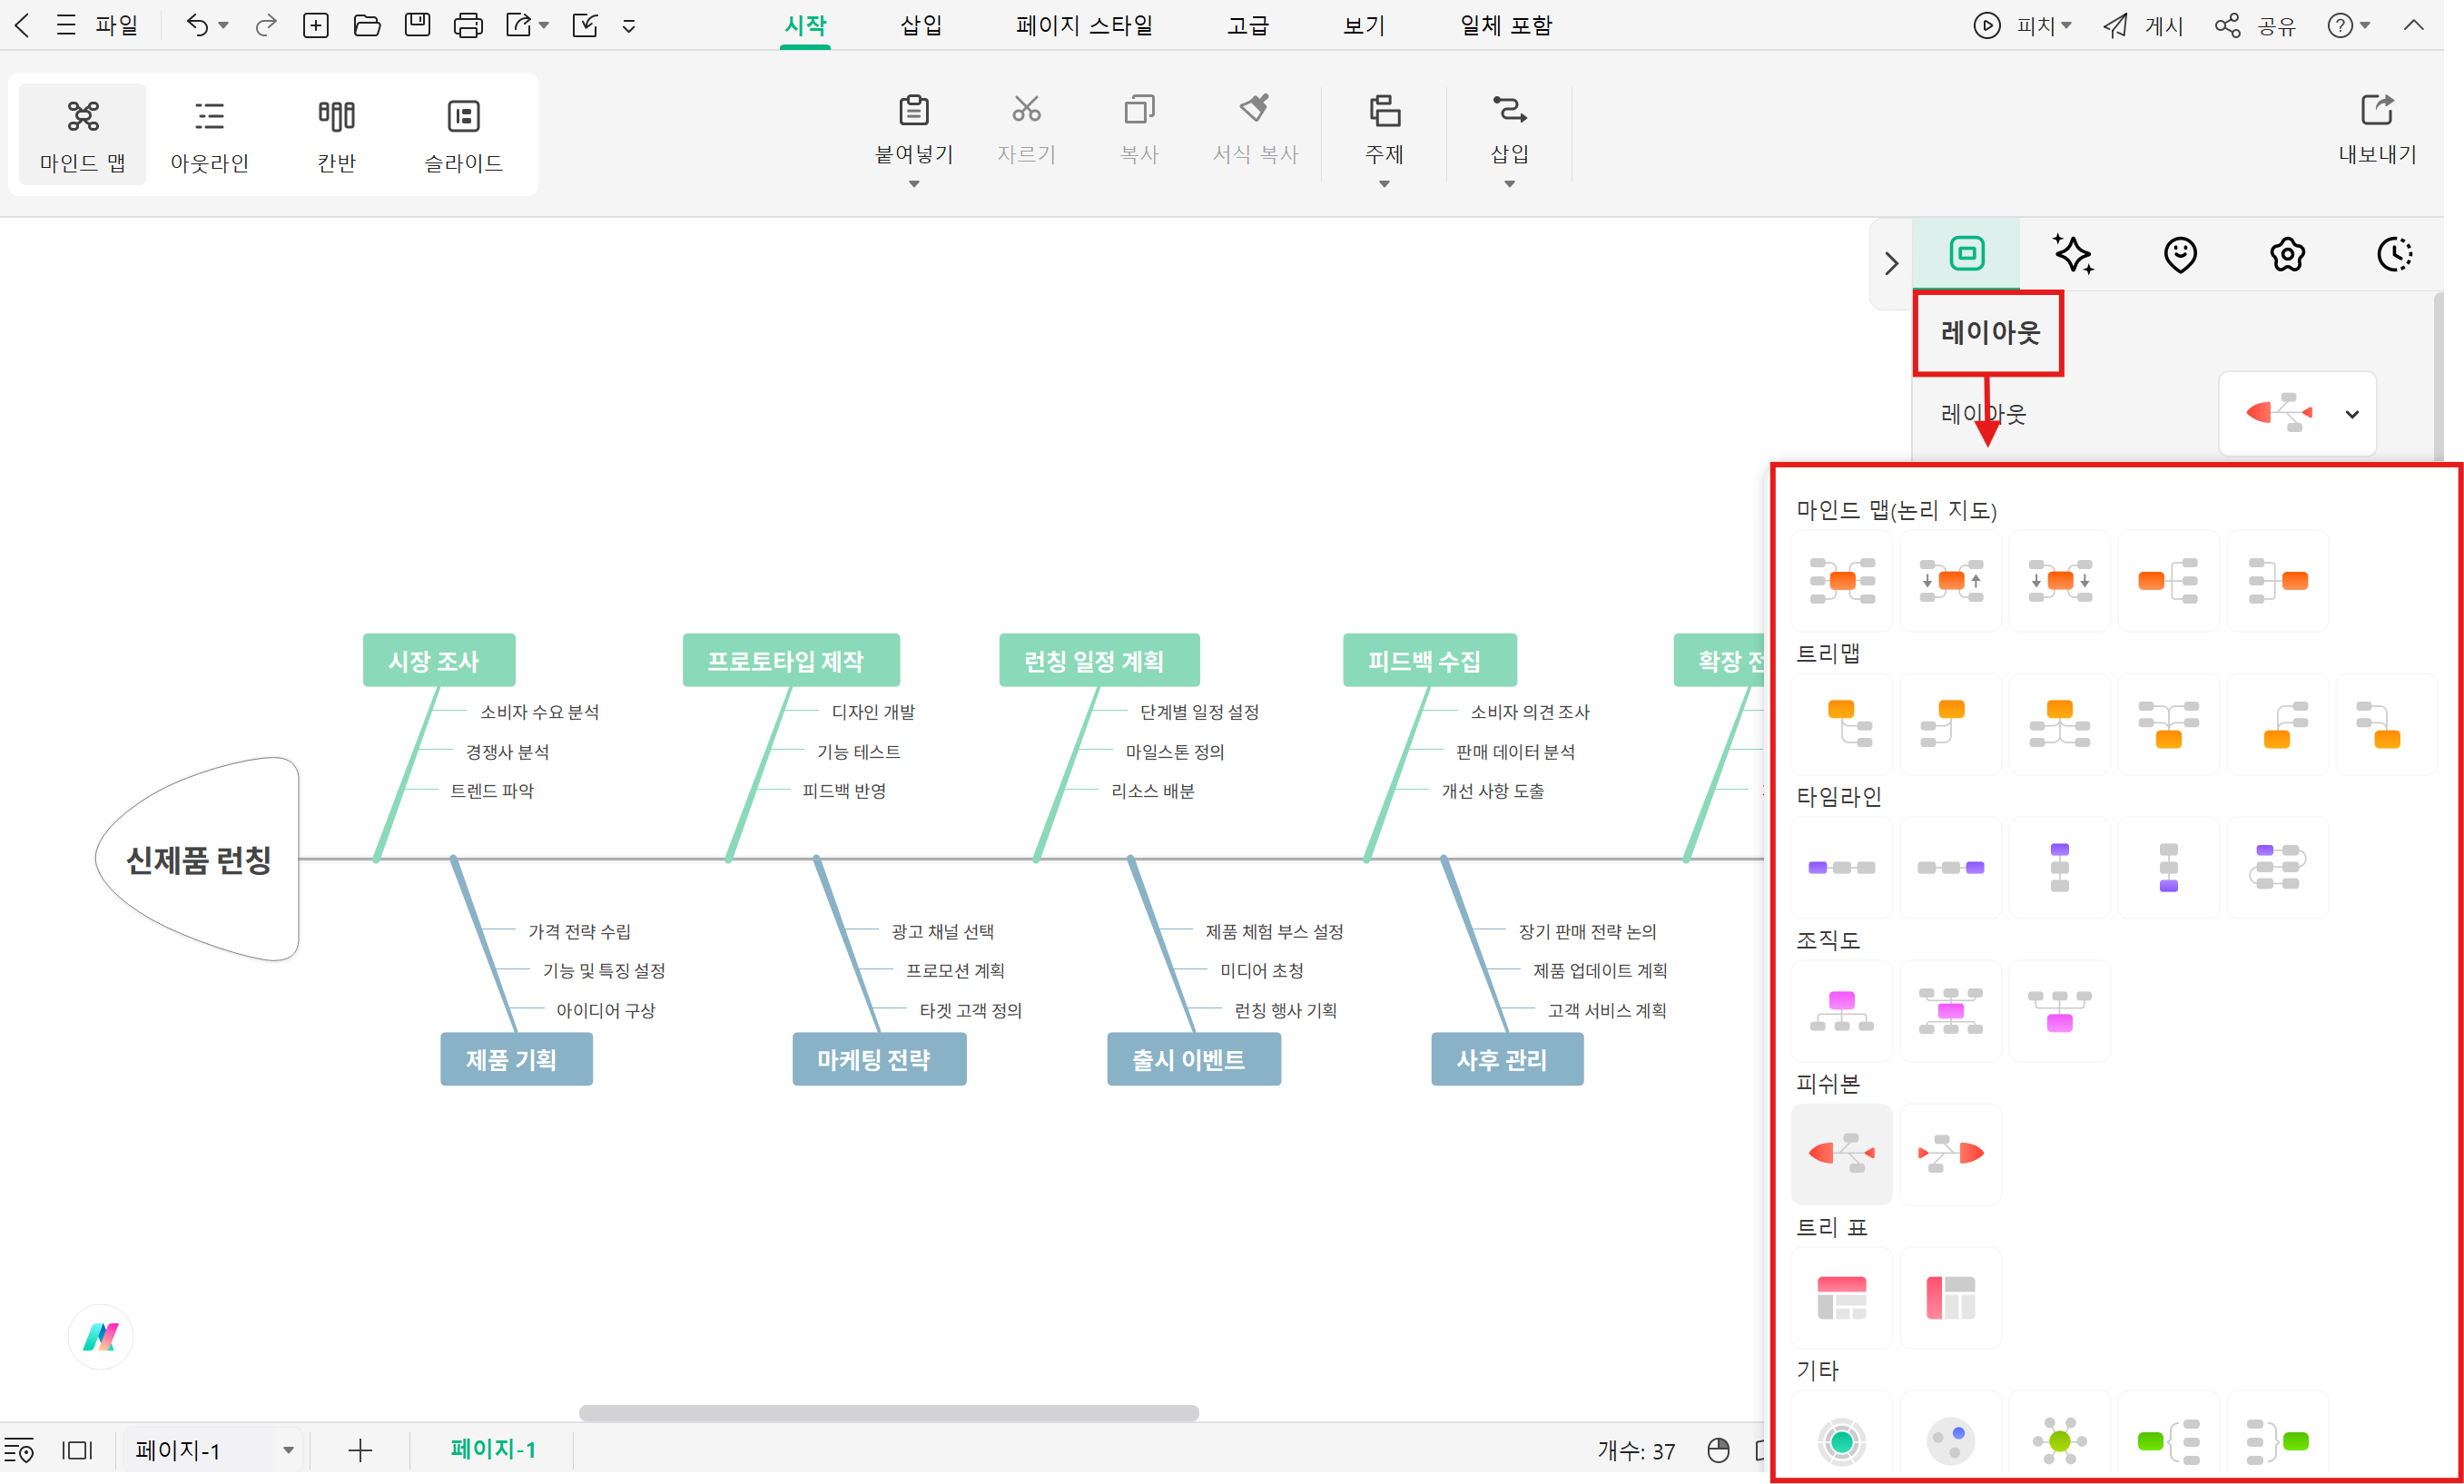2464x1484 pixels.
Task: Switch to Kanban (칸반) view
Action: coord(336,134)
